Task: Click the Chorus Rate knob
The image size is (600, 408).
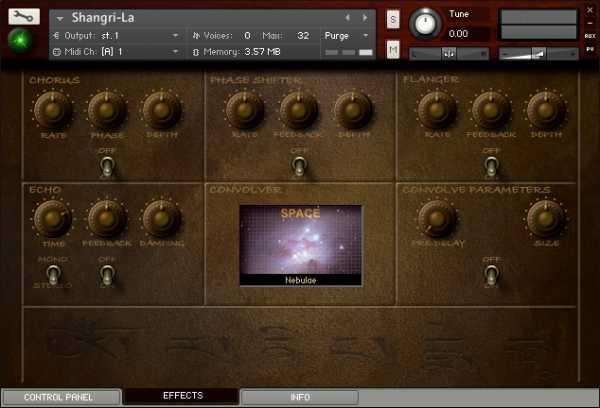Action: tap(53, 110)
